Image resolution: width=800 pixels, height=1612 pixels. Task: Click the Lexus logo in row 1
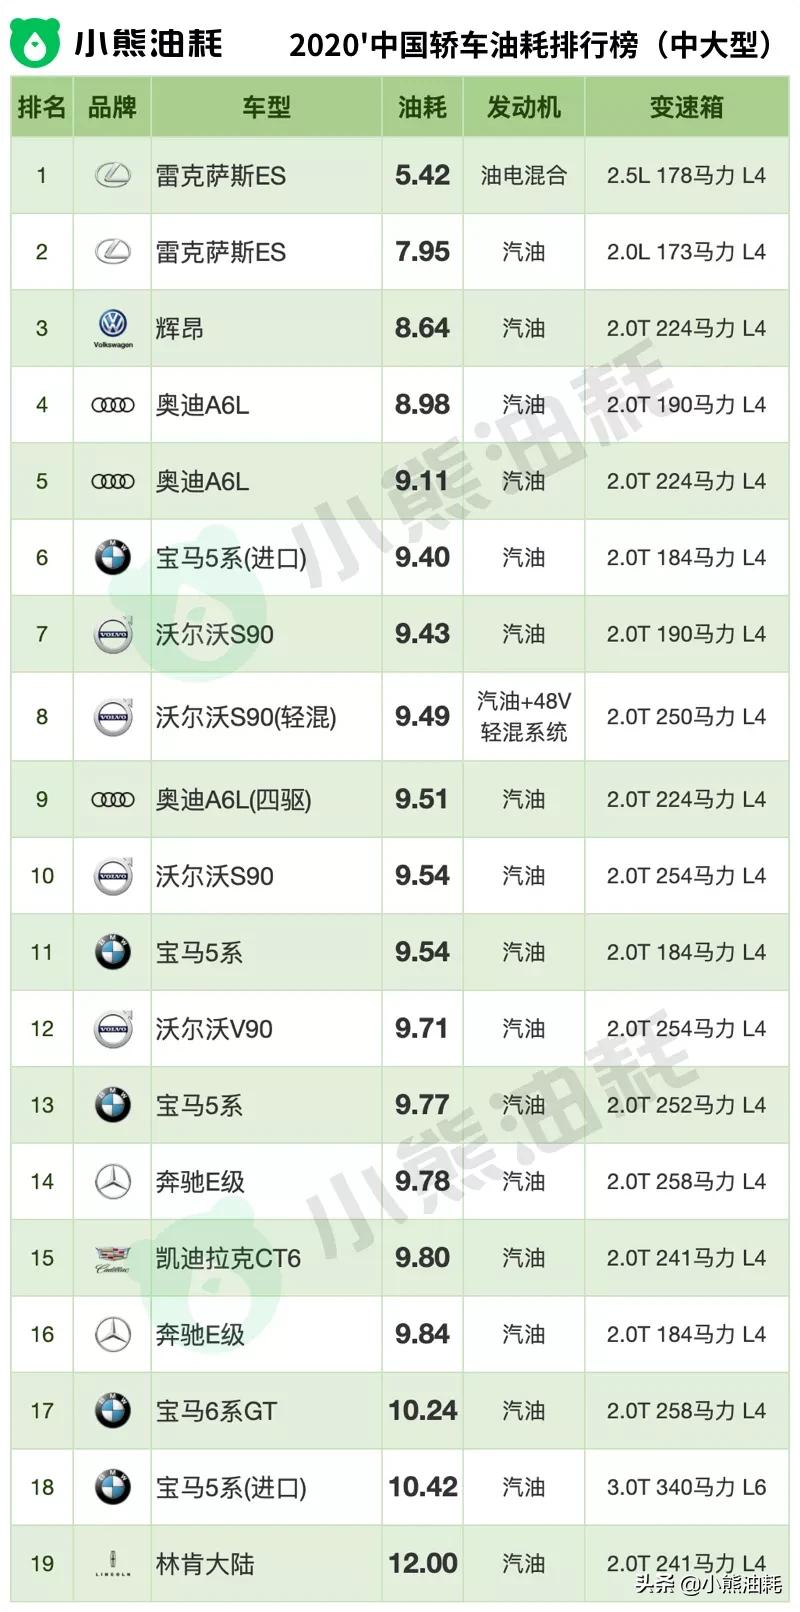(112, 176)
